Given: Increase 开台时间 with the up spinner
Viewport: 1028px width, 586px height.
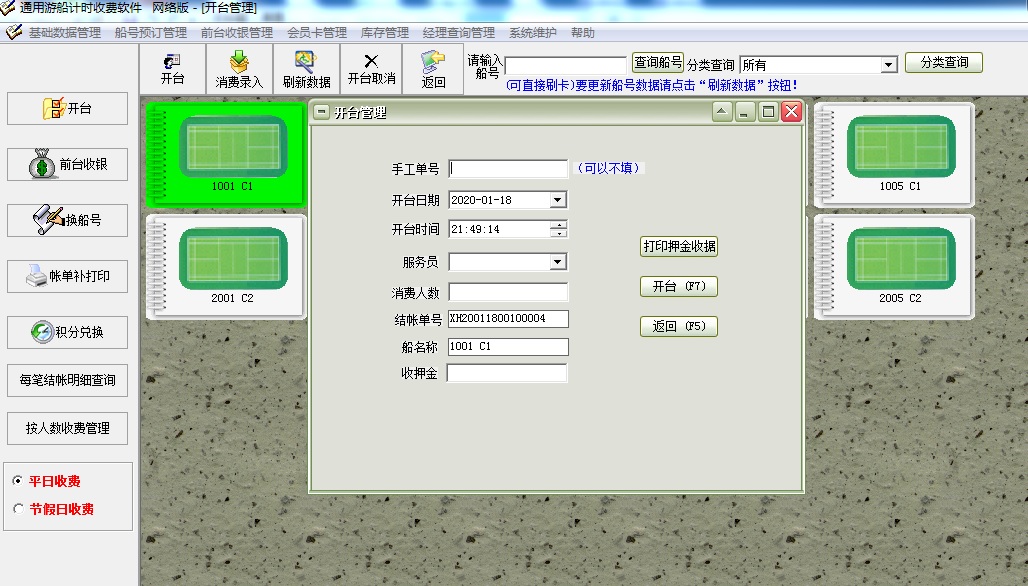Looking at the screenshot, I should point(559,225).
